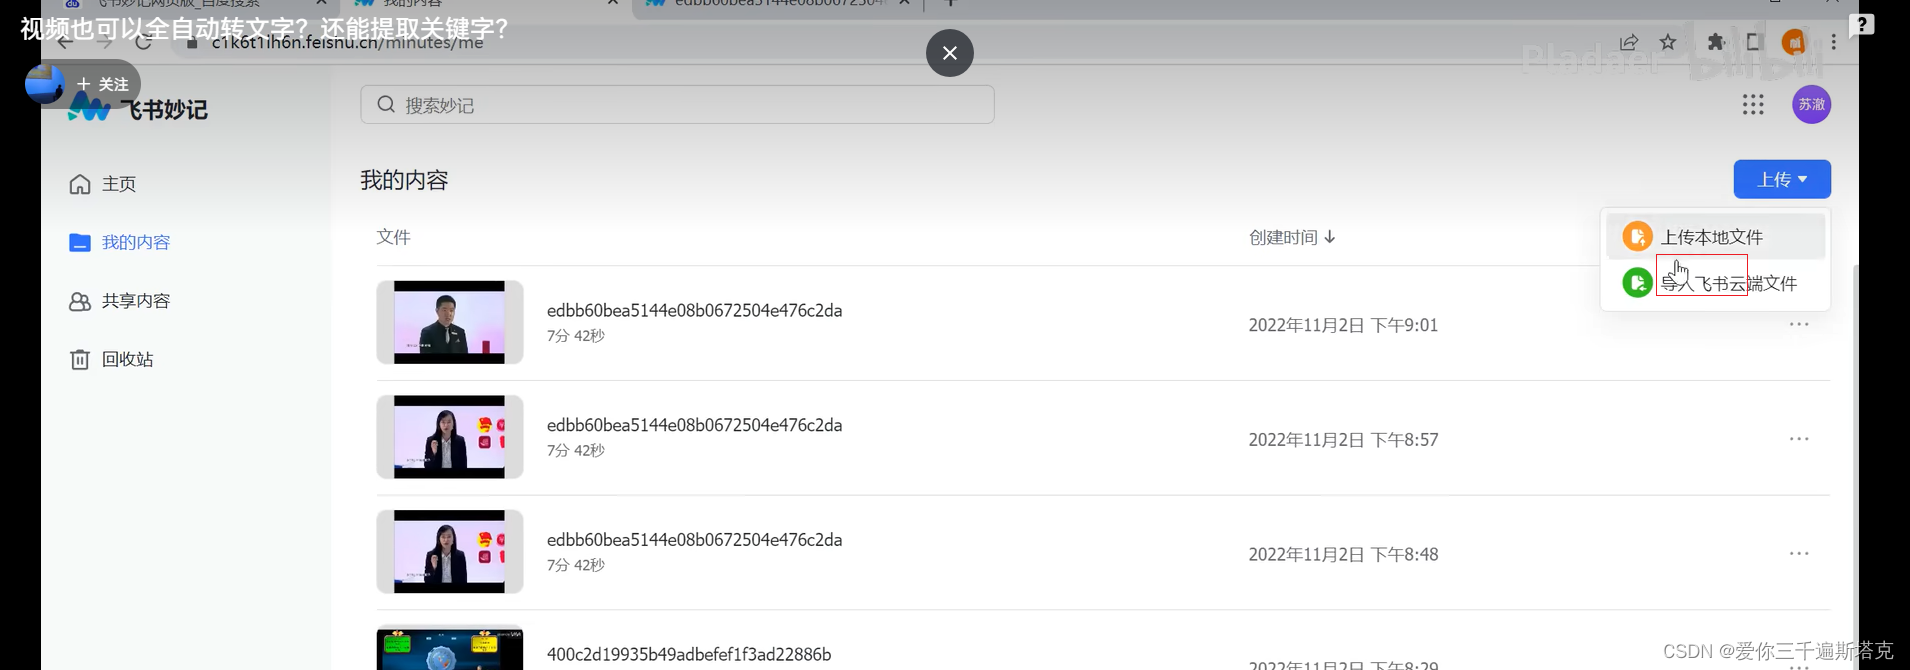Open the nine-dot app grid

click(1752, 105)
